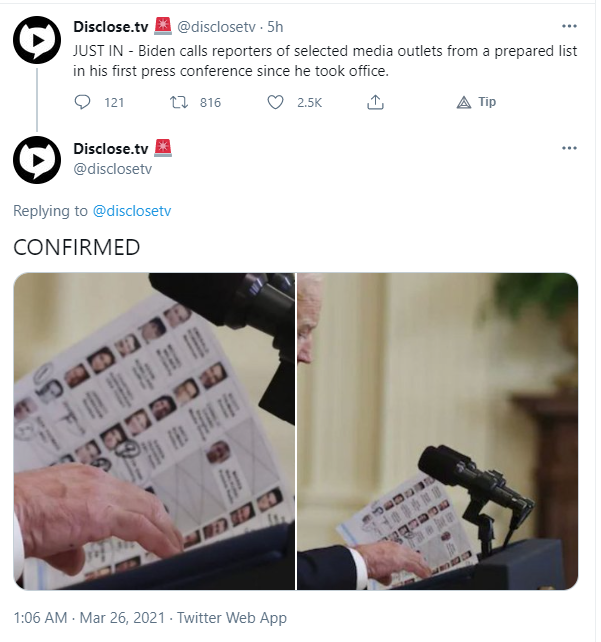Open first tweet's three-dot more menu
Image resolution: width=601 pixels, height=642 pixels.
pos(569,27)
